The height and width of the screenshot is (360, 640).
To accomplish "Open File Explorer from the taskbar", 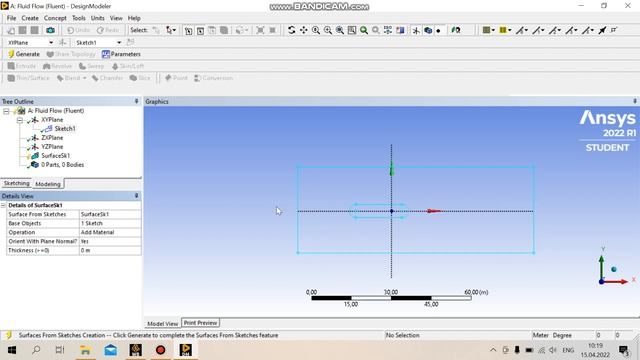I will point(85,350).
